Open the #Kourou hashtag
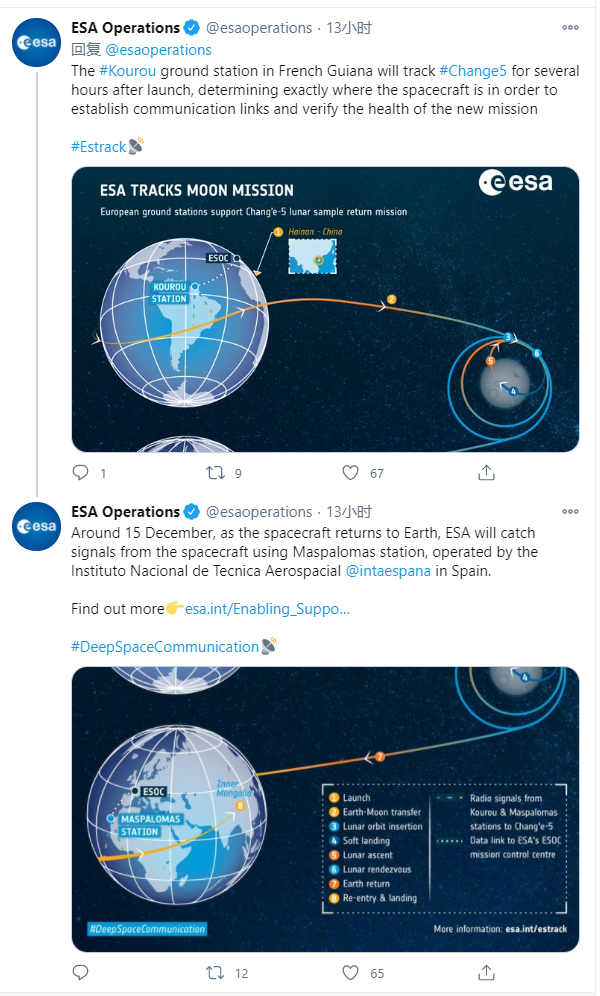600x996 pixels. (x=128, y=71)
